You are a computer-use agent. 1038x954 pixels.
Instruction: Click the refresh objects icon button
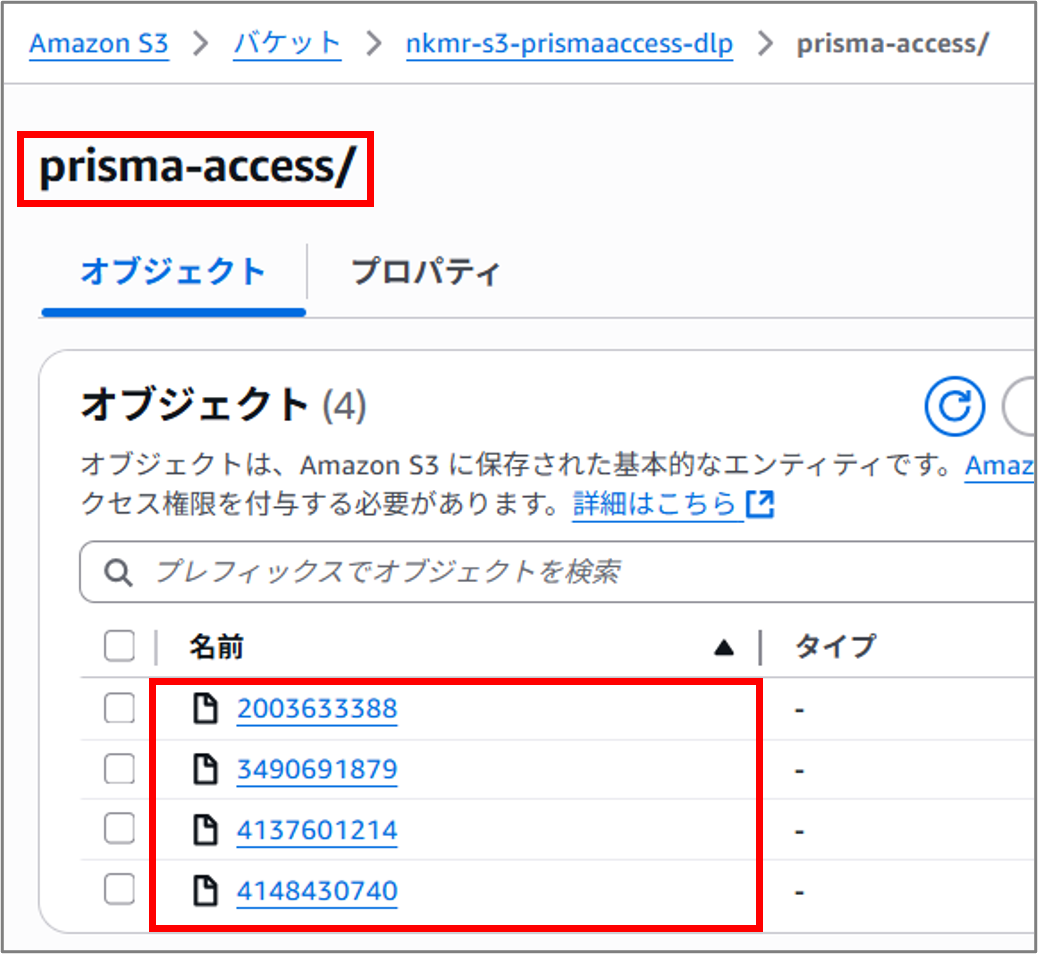click(955, 406)
